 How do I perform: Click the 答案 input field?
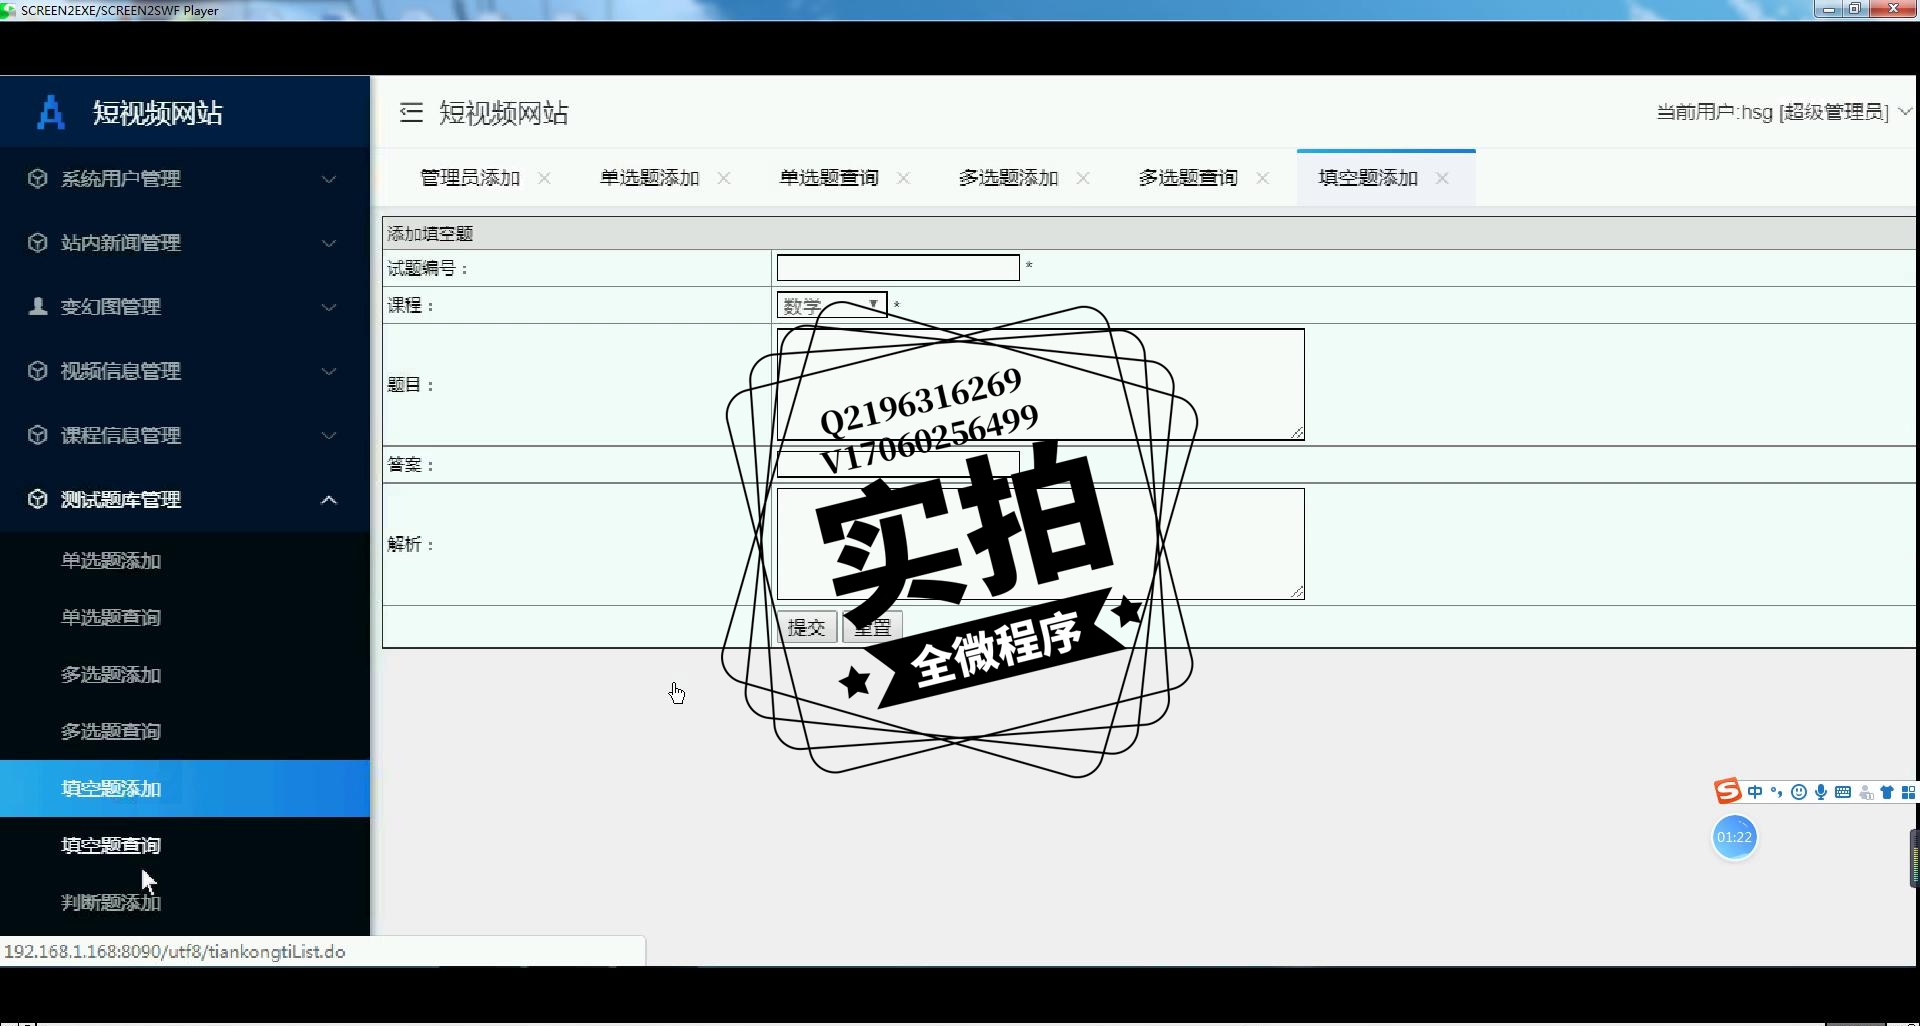click(898, 464)
